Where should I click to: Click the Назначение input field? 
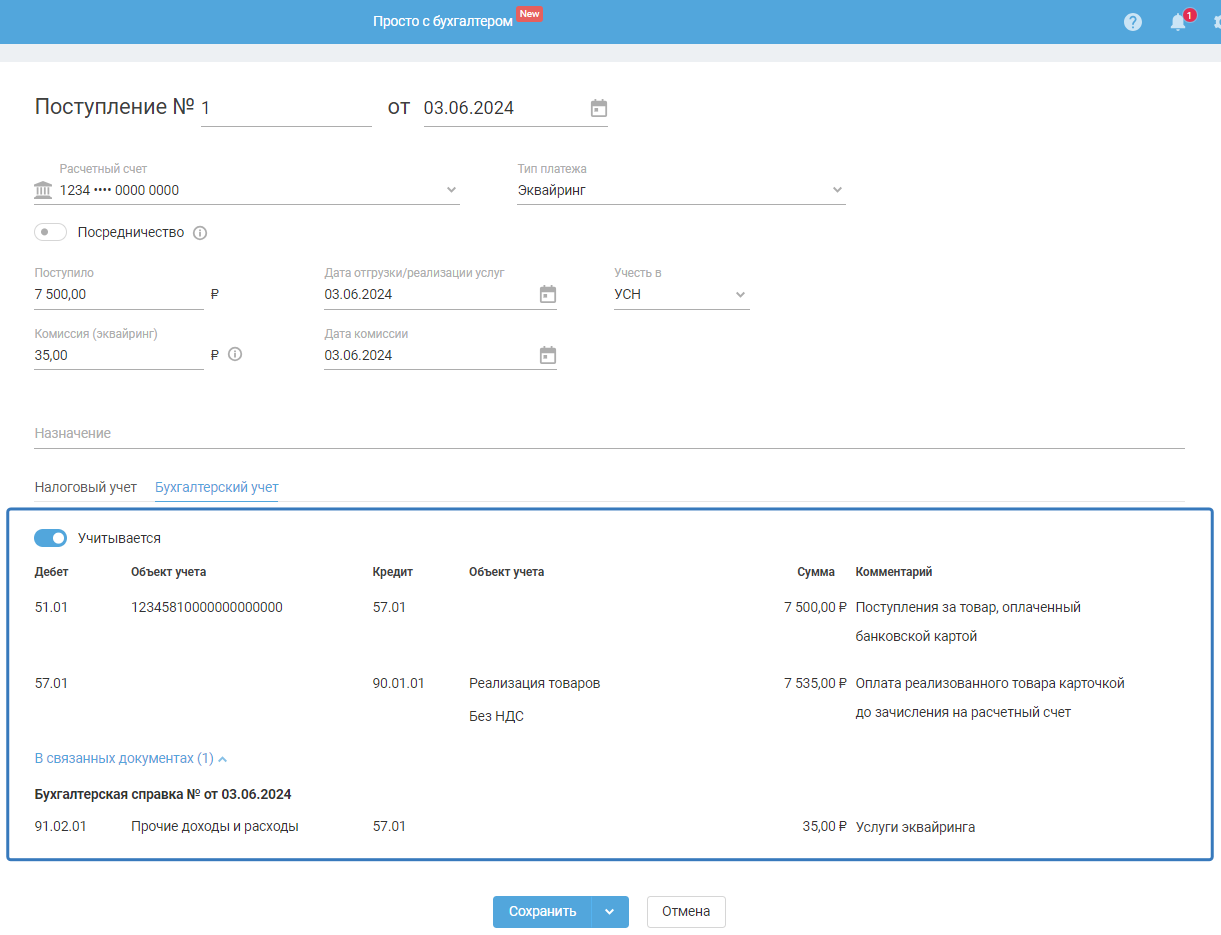(x=608, y=434)
